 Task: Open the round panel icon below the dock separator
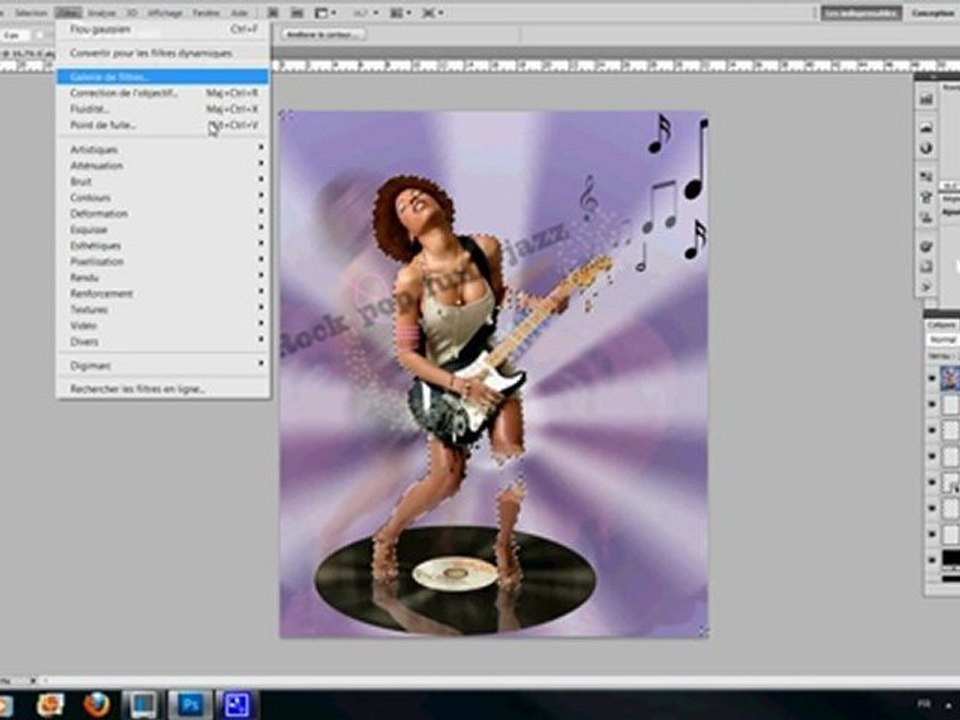click(926, 246)
